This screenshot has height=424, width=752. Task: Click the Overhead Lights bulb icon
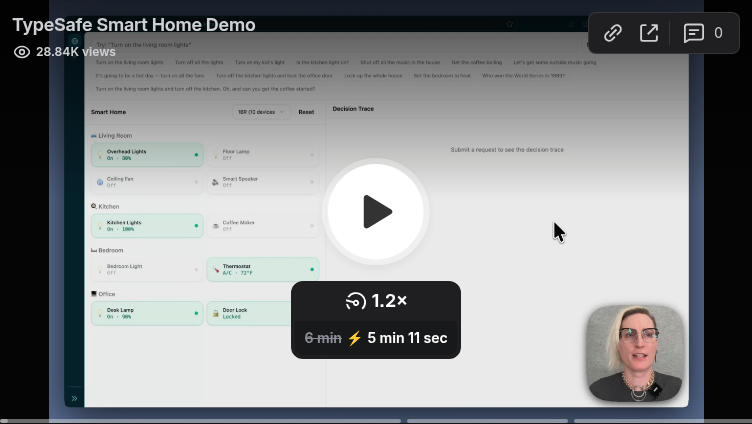(x=100, y=154)
